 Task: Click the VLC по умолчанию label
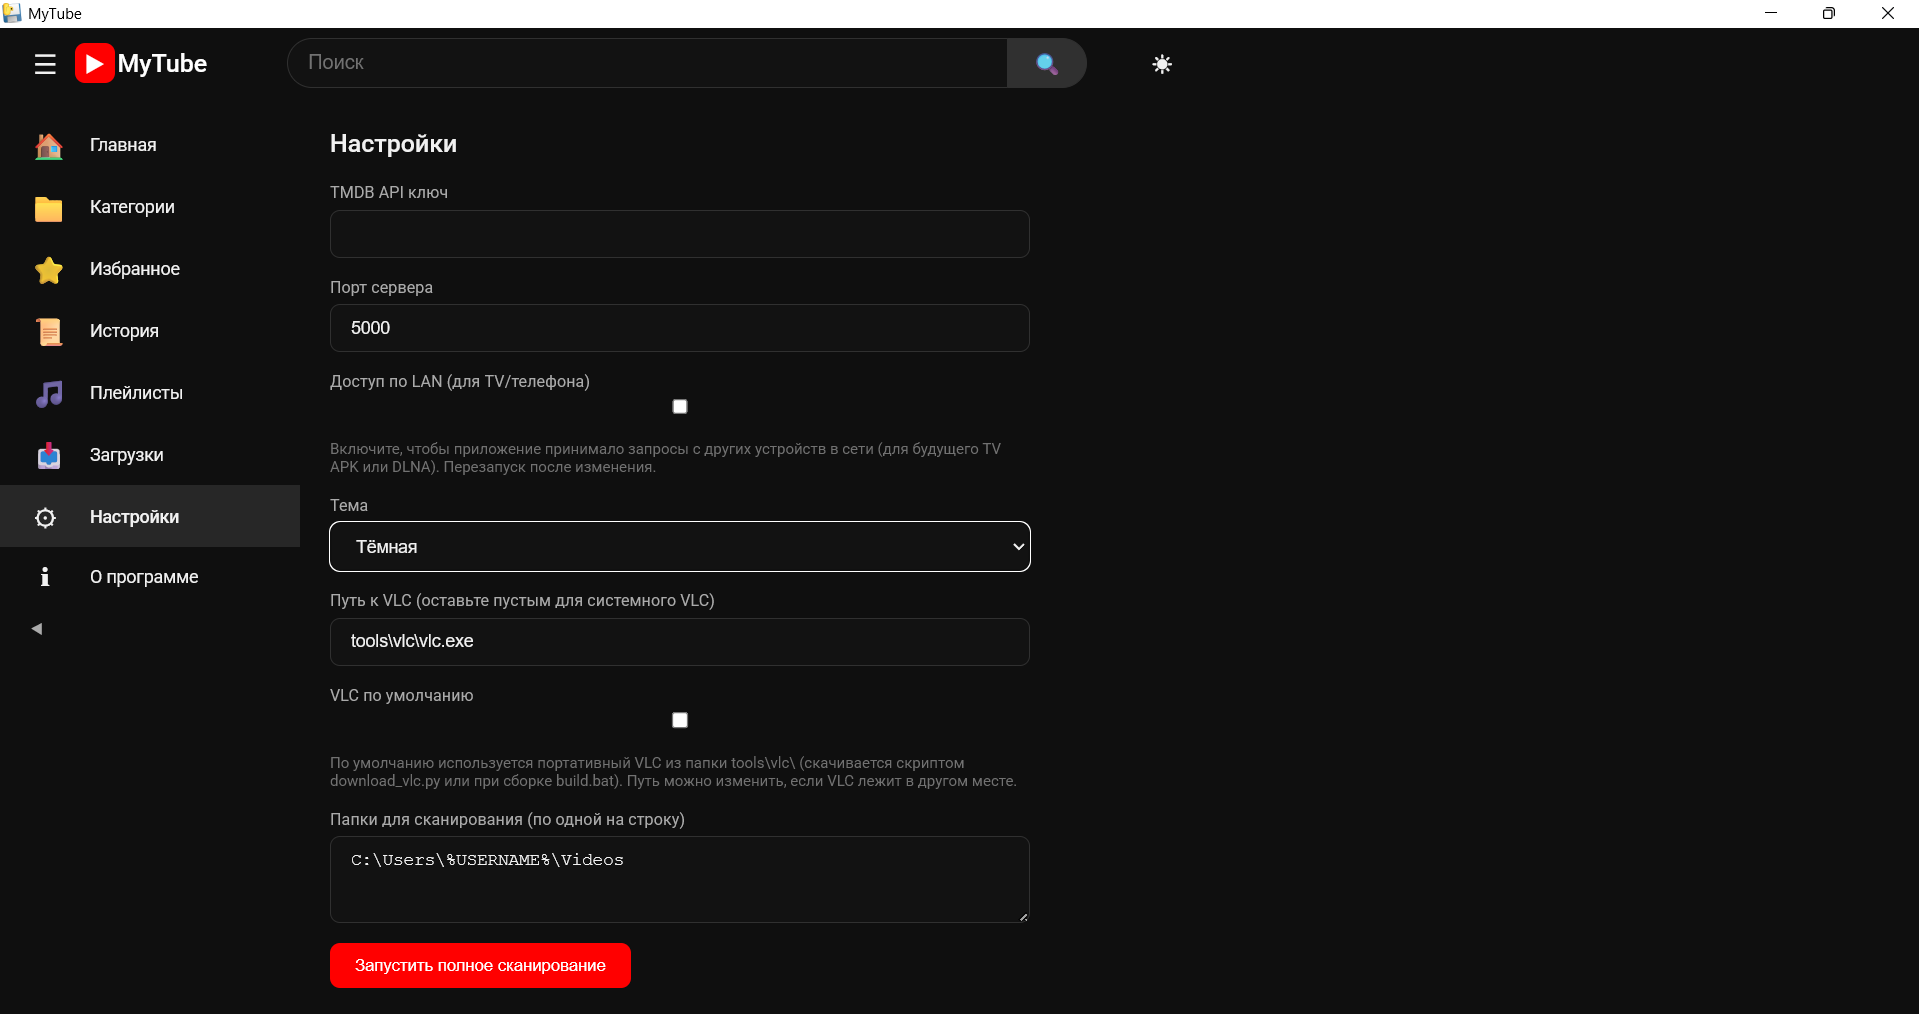coord(402,696)
